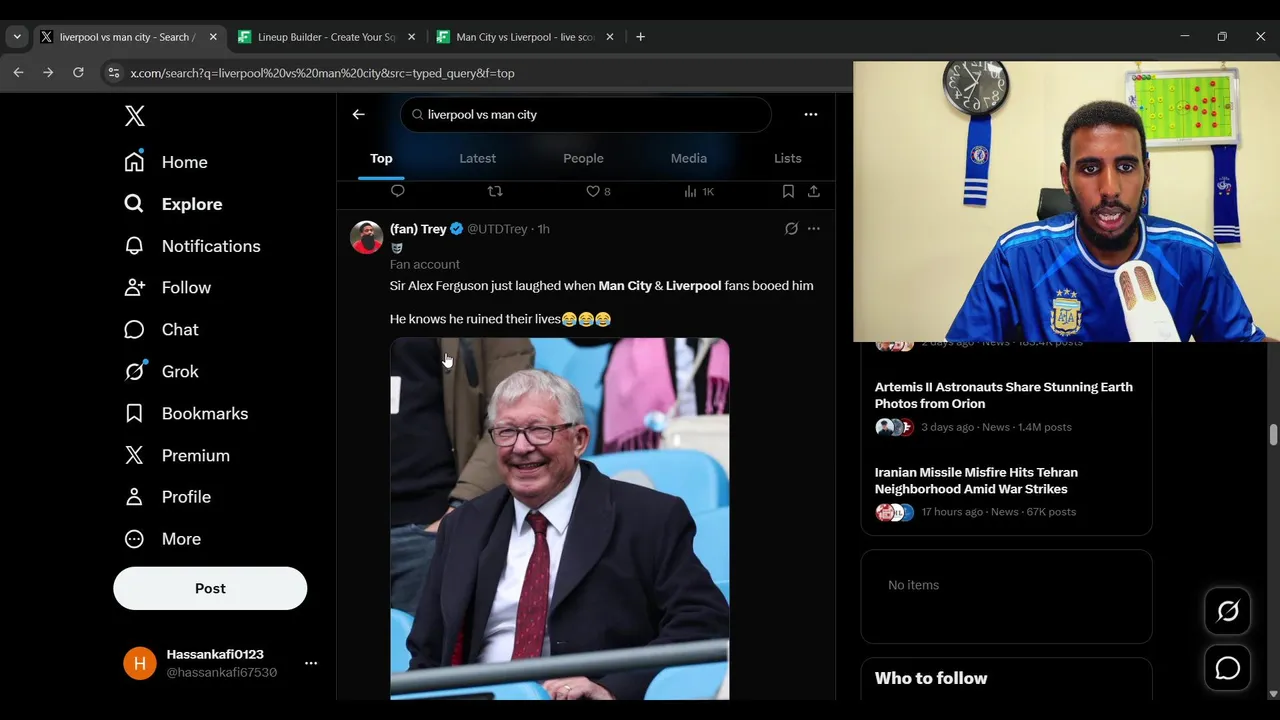This screenshot has height=720, width=1280.
Task: Click the @UTDTrey handle
Action: 497,229
